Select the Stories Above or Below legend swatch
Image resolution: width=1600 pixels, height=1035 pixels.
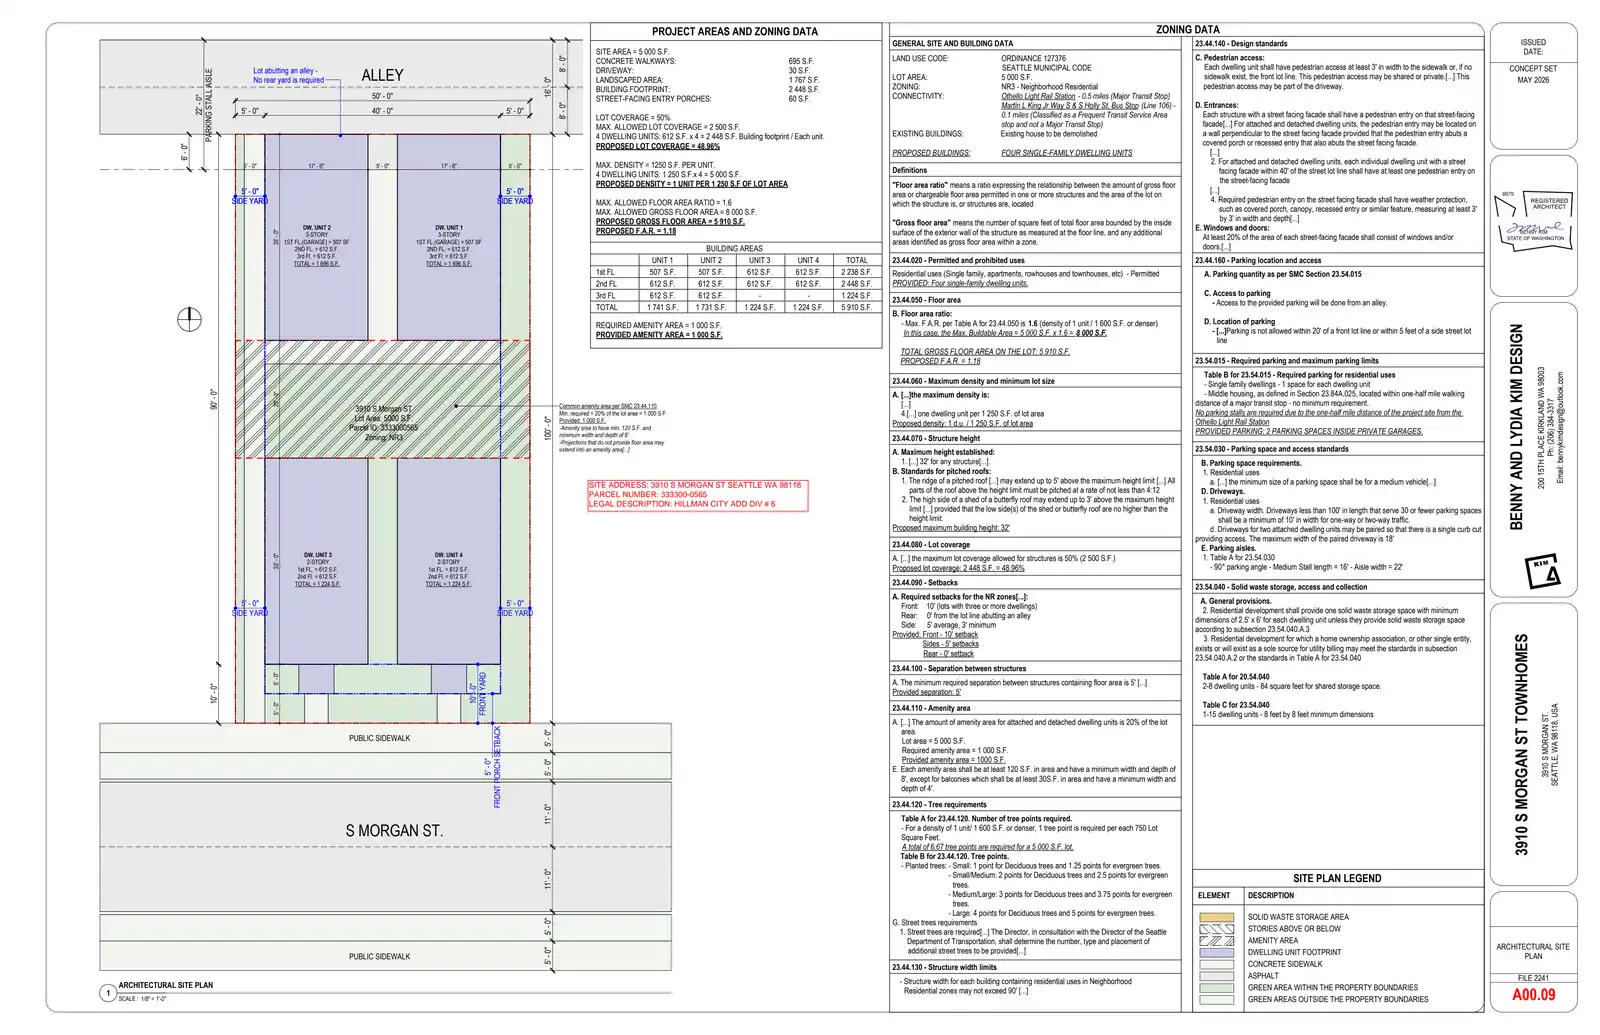[x=1217, y=929]
